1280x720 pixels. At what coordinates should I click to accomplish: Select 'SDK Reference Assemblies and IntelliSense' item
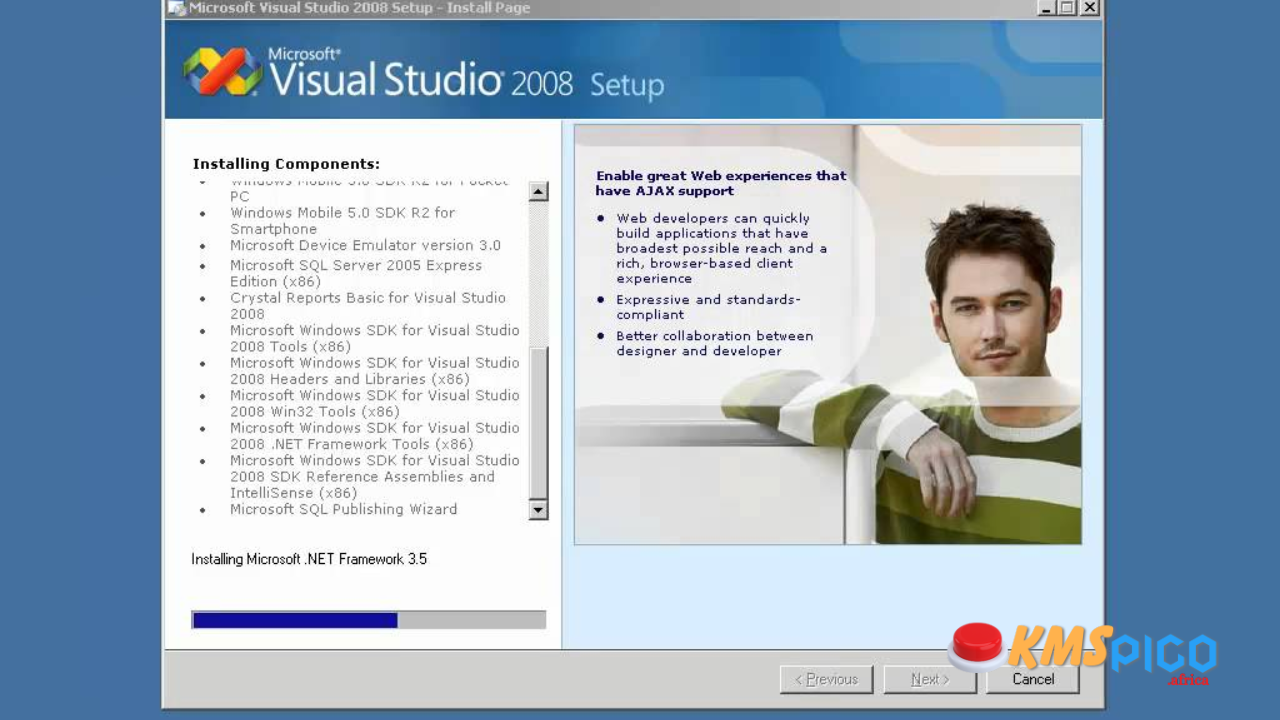pos(375,476)
